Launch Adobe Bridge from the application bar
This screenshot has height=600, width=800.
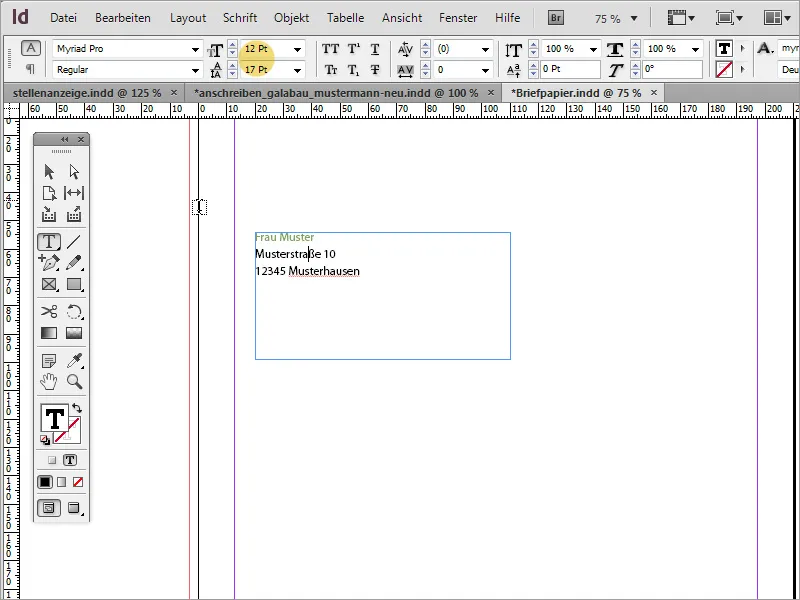pyautogui.click(x=555, y=17)
